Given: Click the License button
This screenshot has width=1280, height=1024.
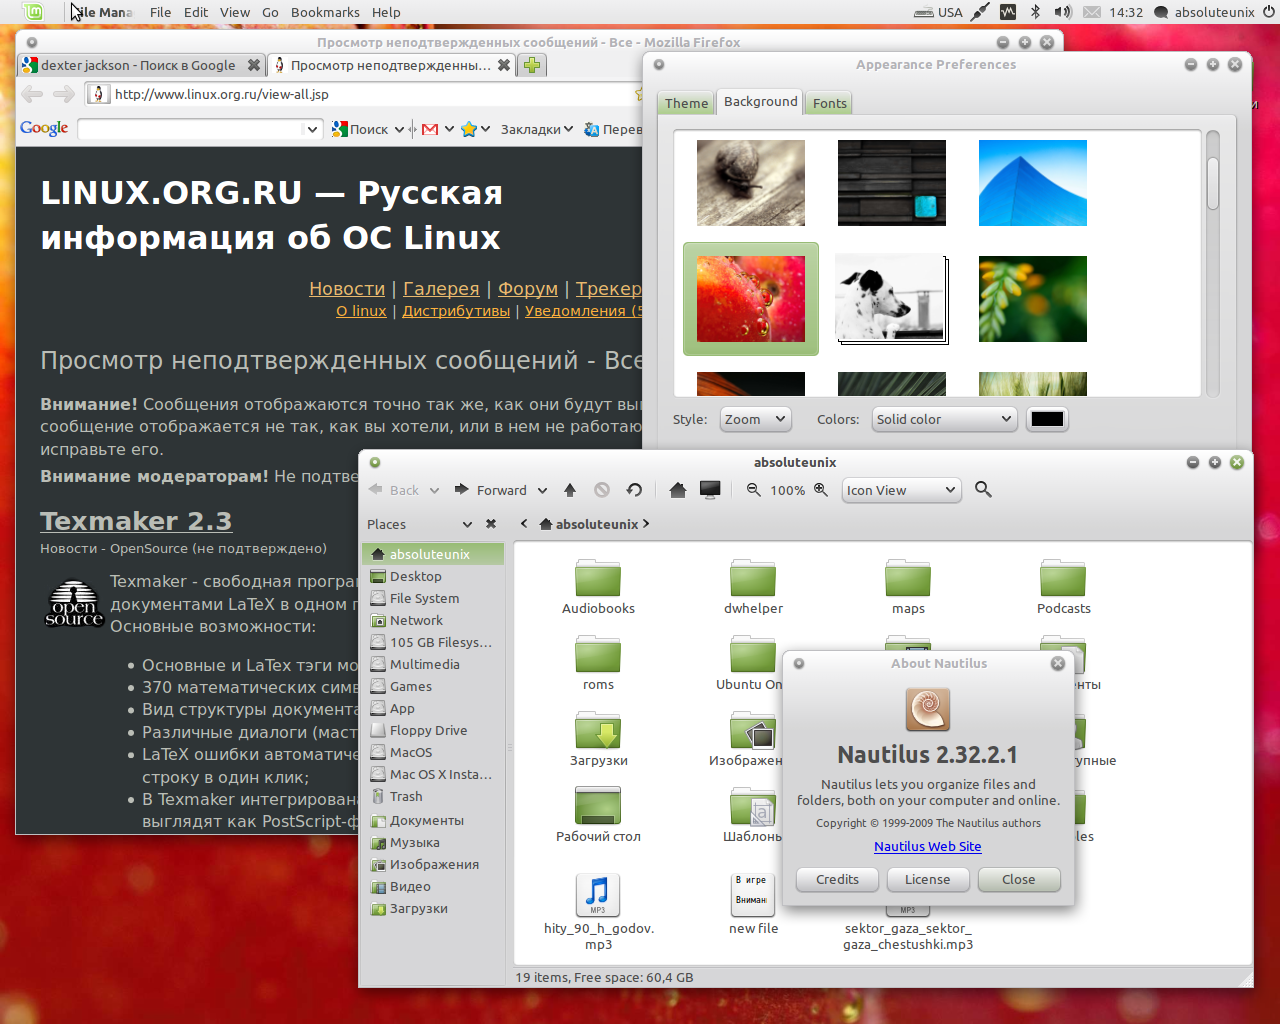Looking at the screenshot, I should (x=928, y=879).
